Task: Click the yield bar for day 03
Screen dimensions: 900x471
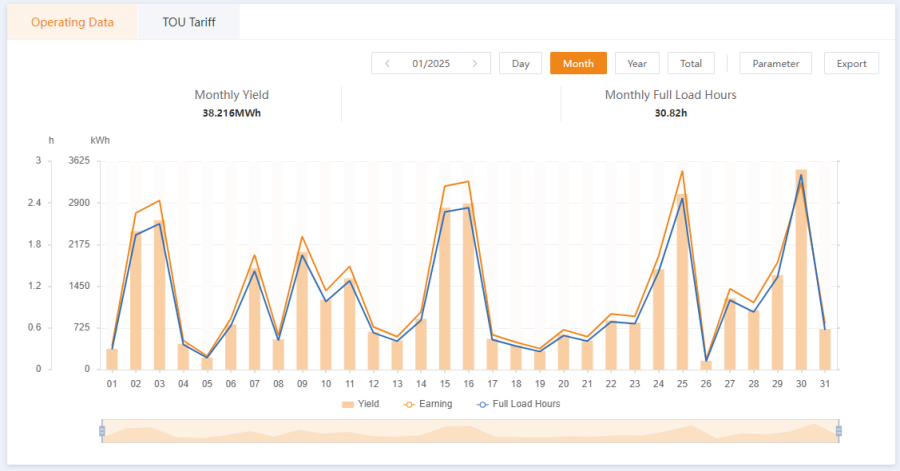Action: pos(159,295)
